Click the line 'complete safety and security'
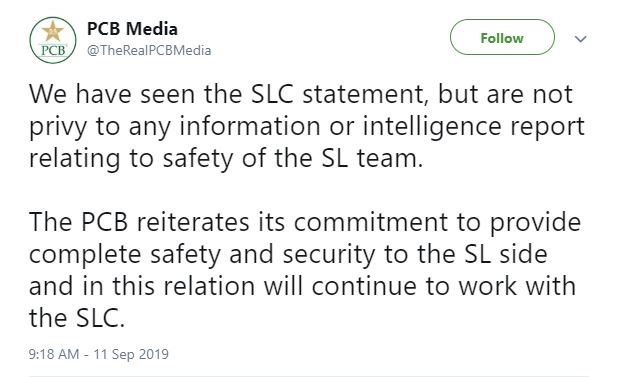The height and width of the screenshot is (377, 624). [x=288, y=255]
